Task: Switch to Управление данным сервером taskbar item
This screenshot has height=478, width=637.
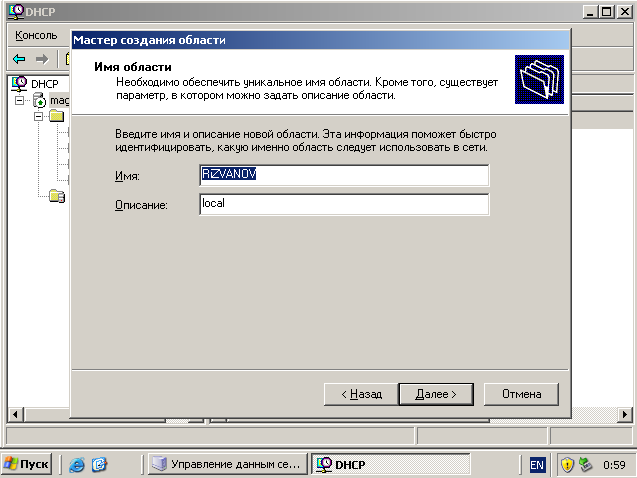Action: coord(227,464)
